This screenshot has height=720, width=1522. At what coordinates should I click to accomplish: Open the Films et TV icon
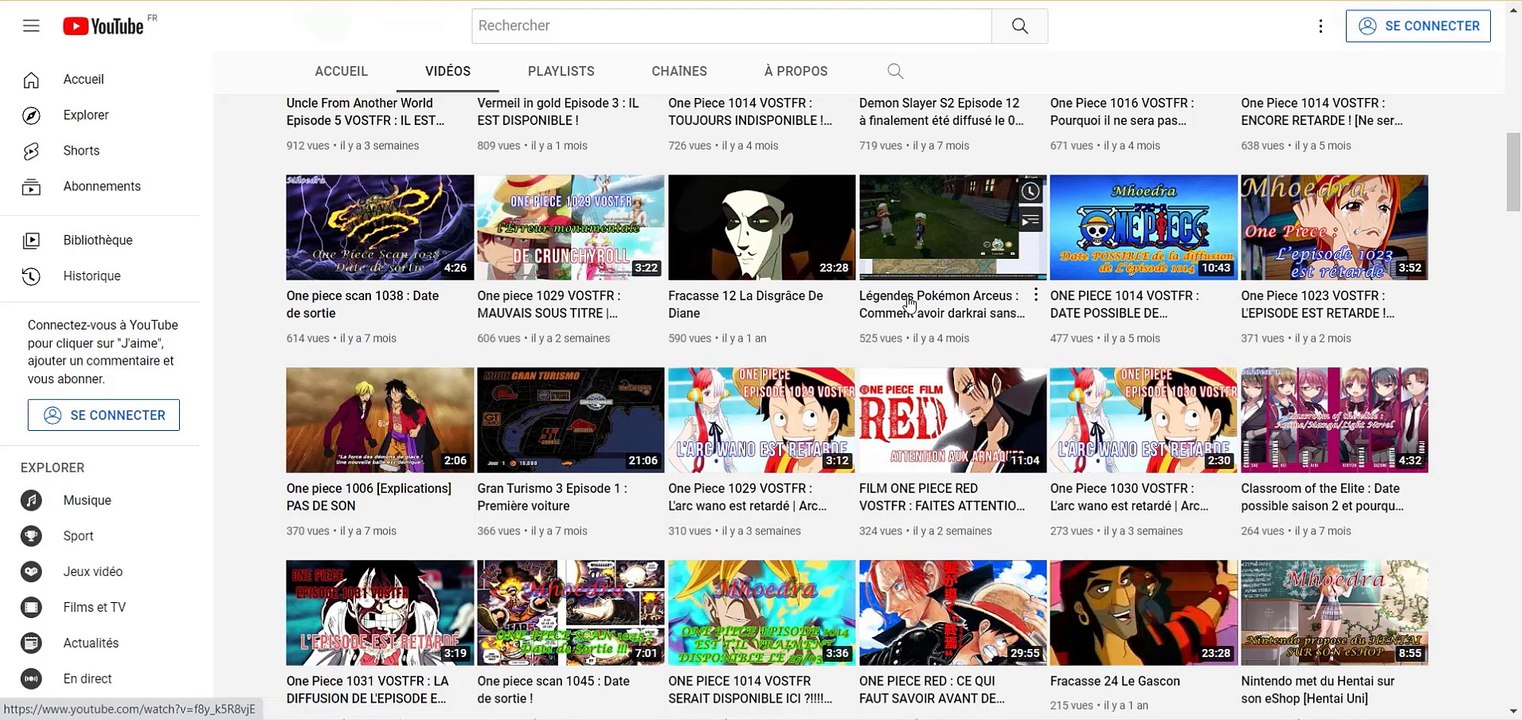(x=31, y=607)
